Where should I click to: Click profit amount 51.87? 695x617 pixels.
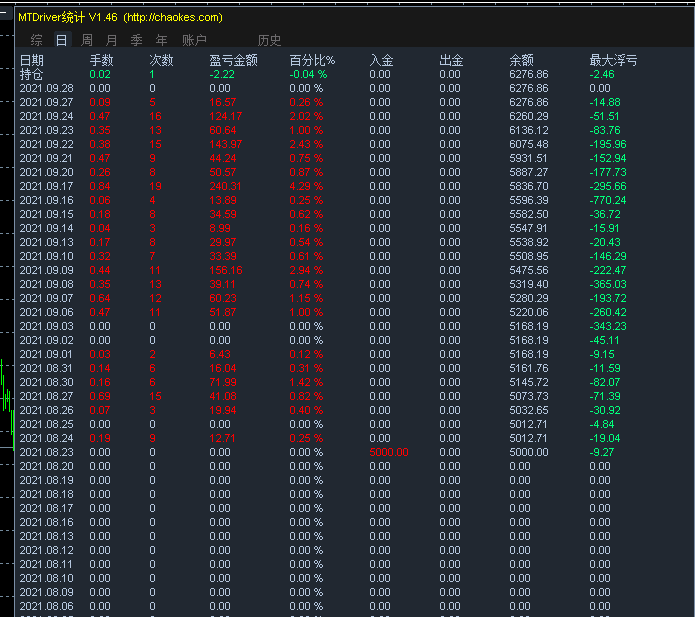click(x=223, y=312)
